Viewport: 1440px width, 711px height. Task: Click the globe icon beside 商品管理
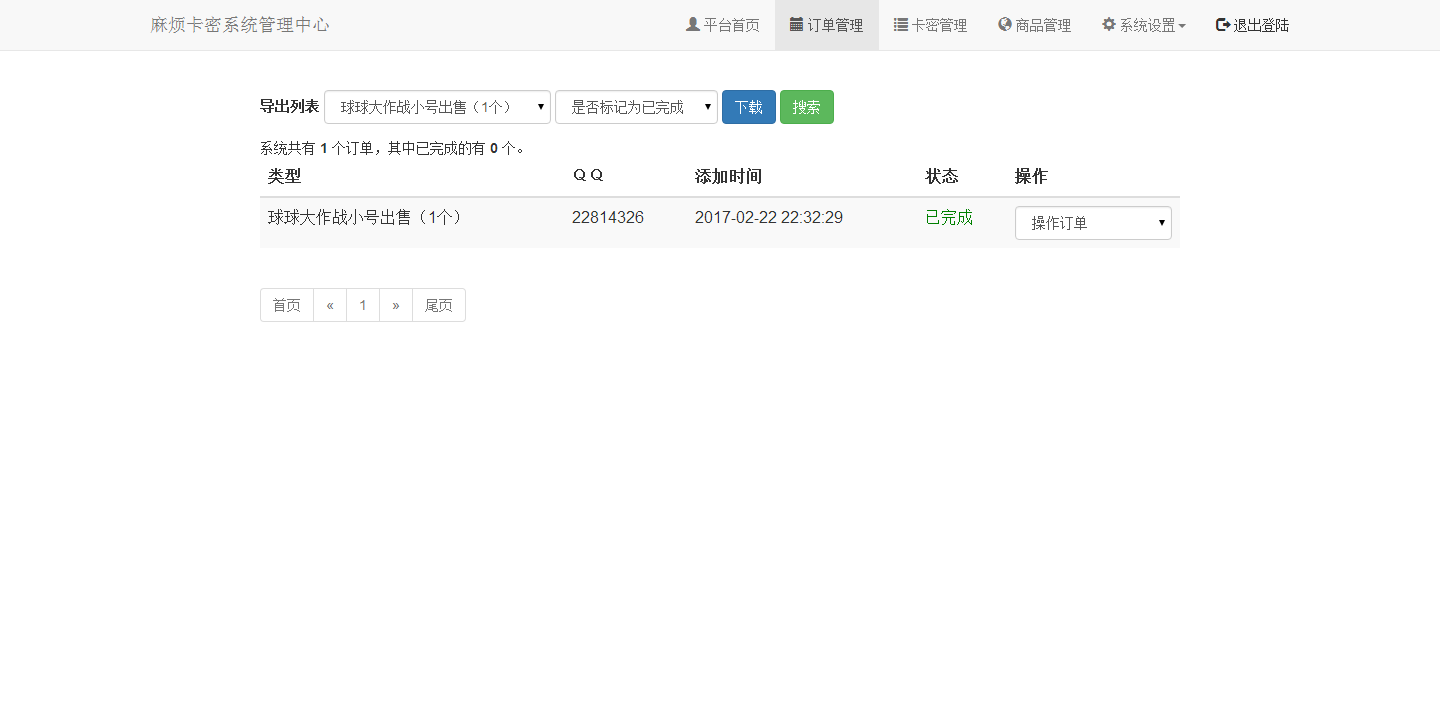click(1004, 24)
